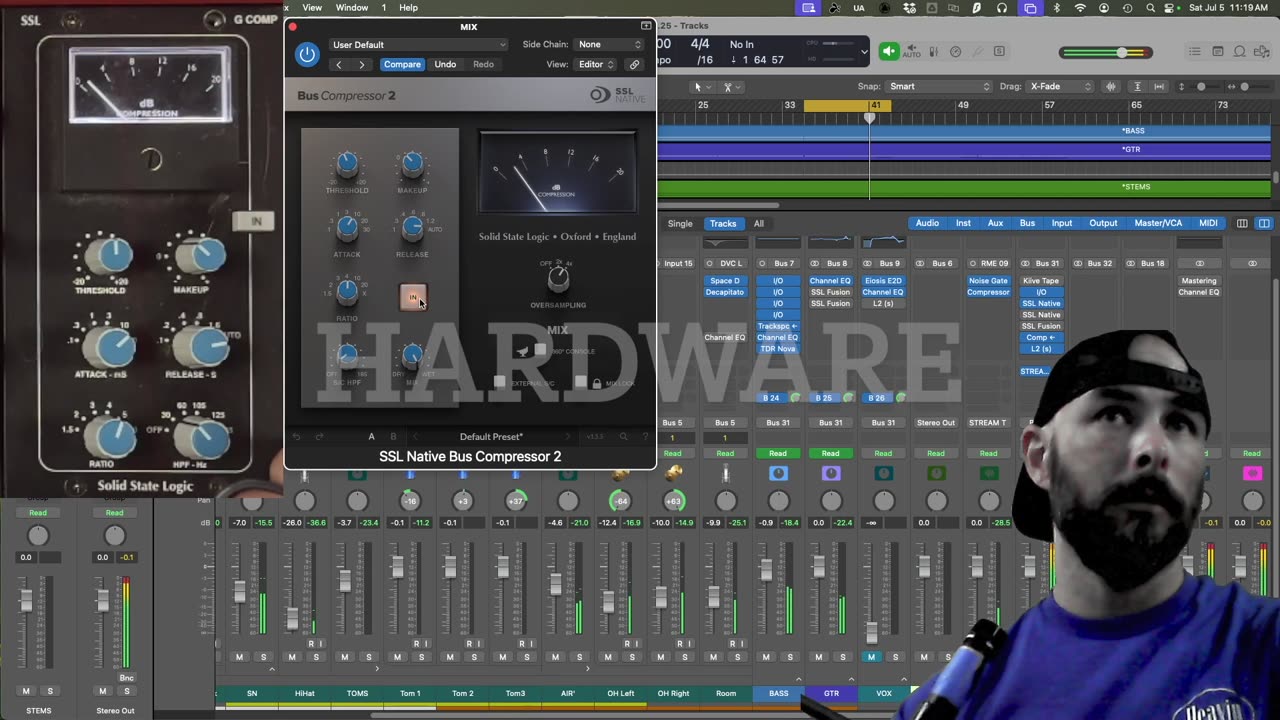Click the Auto volume icon

[x=911, y=52]
